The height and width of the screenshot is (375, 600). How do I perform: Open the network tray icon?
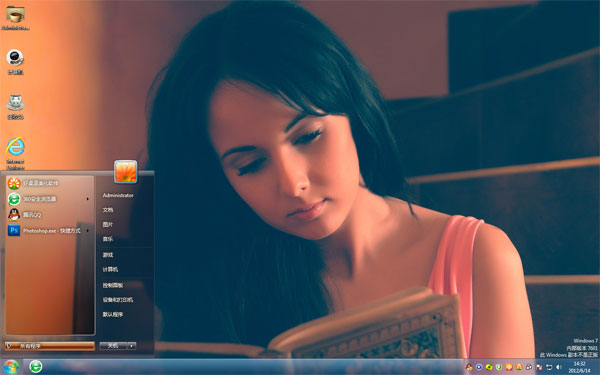tap(549, 367)
